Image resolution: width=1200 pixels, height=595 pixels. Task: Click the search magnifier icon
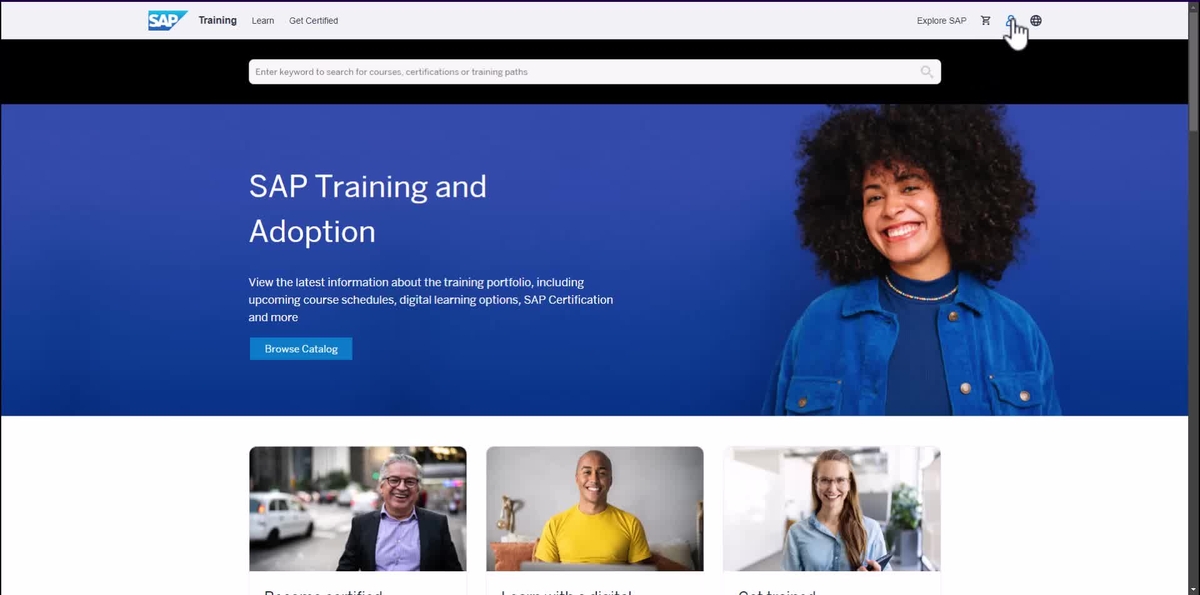[x=927, y=72]
